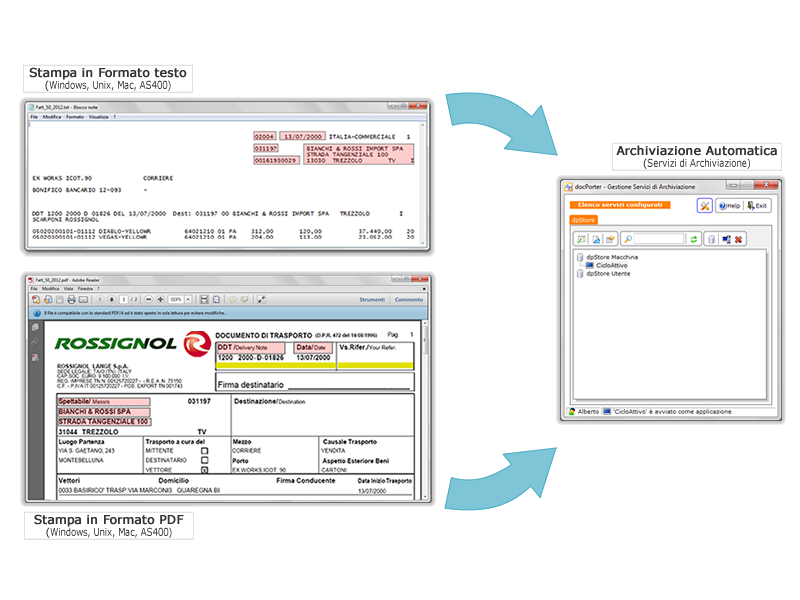Go to next page in Adobe Reader
The width and height of the screenshot is (800, 600).
(112, 299)
